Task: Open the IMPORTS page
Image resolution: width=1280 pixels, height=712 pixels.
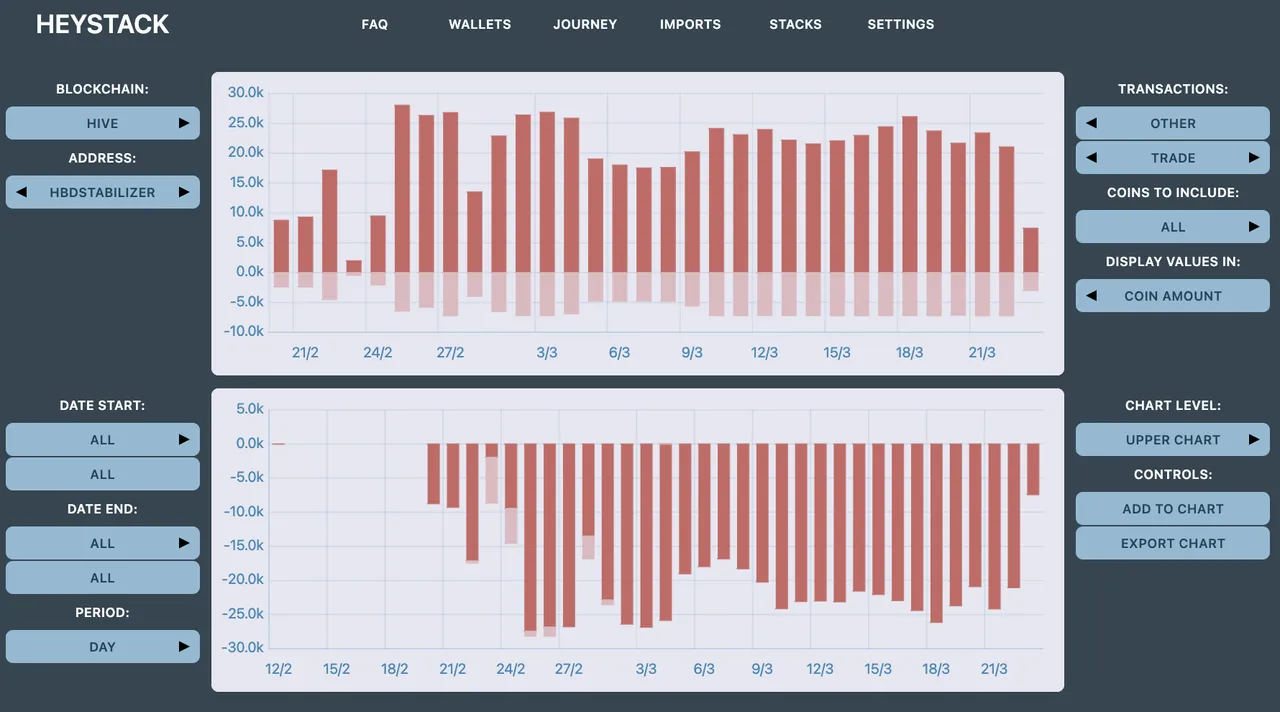Action: (690, 24)
